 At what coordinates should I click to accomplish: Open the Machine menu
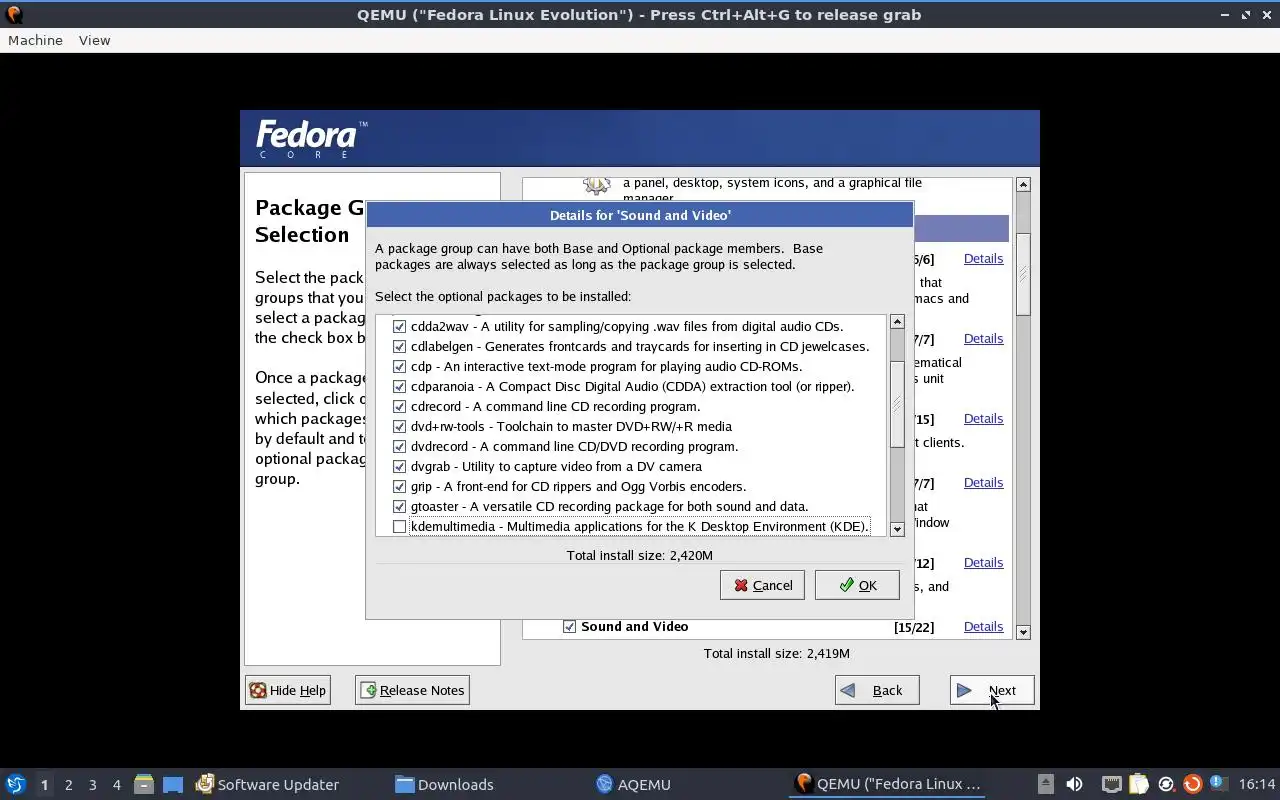pyautogui.click(x=35, y=40)
